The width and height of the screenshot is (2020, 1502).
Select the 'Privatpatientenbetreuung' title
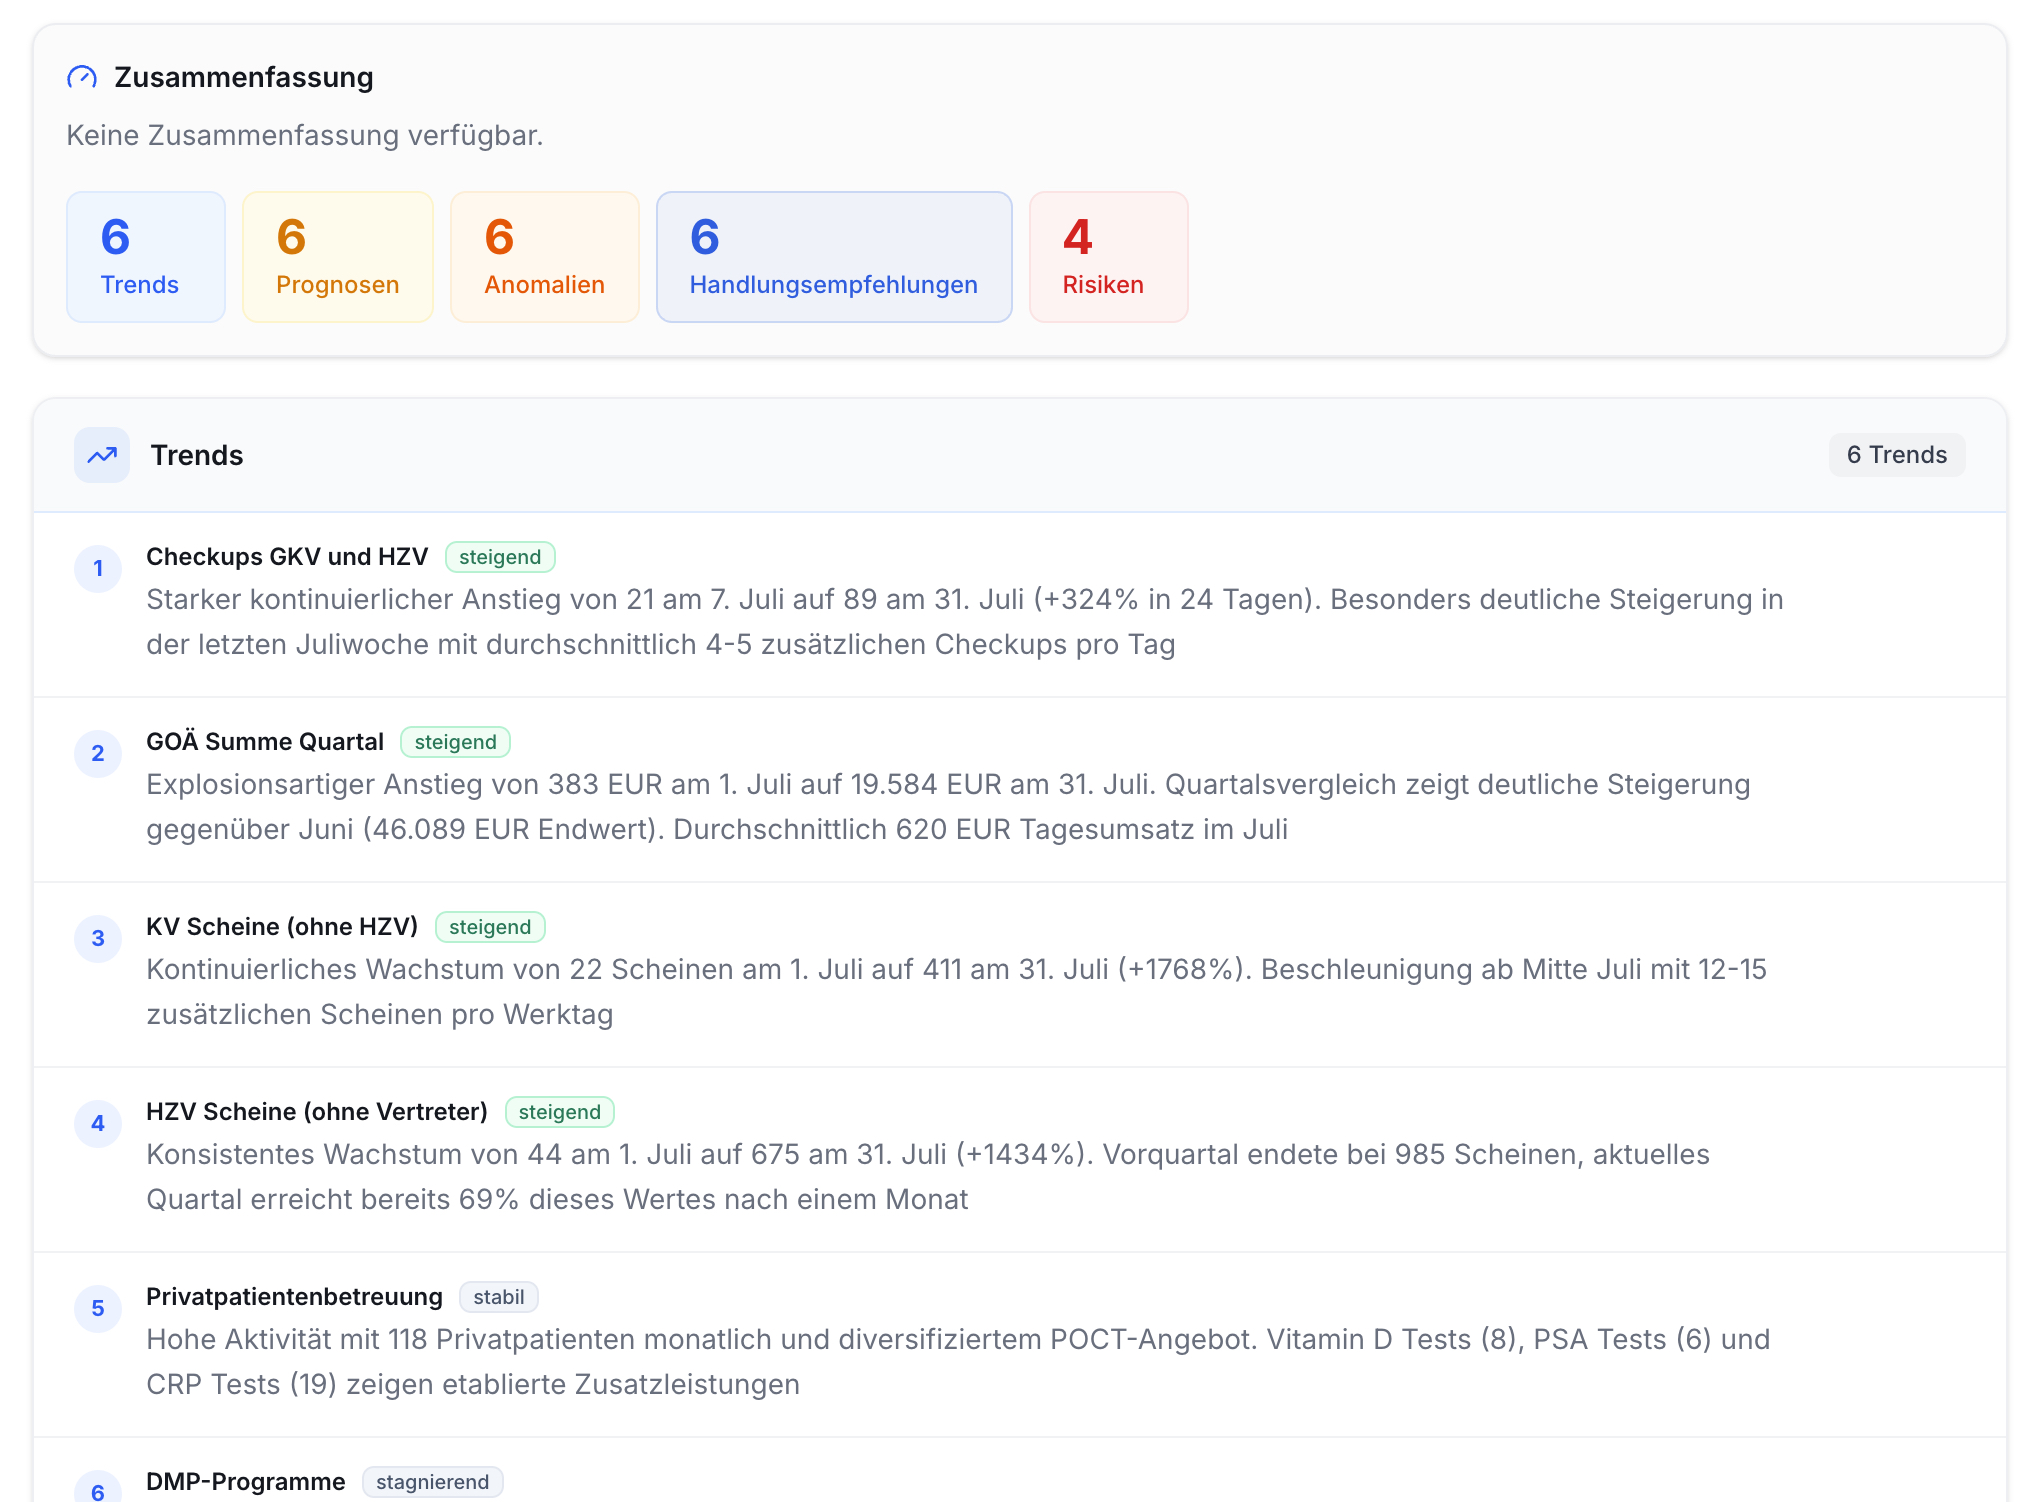pyautogui.click(x=294, y=1297)
